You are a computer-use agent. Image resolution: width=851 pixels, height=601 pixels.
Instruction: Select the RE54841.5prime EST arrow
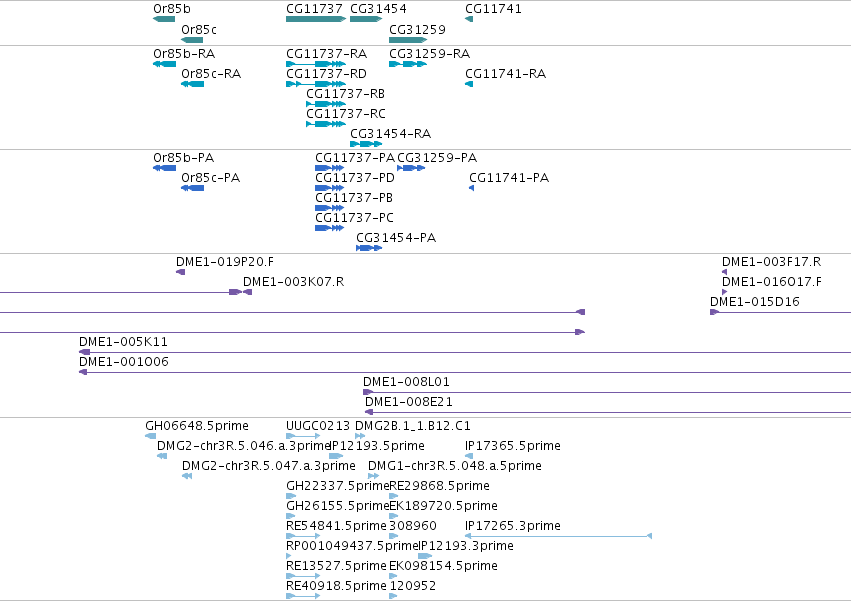(x=303, y=536)
